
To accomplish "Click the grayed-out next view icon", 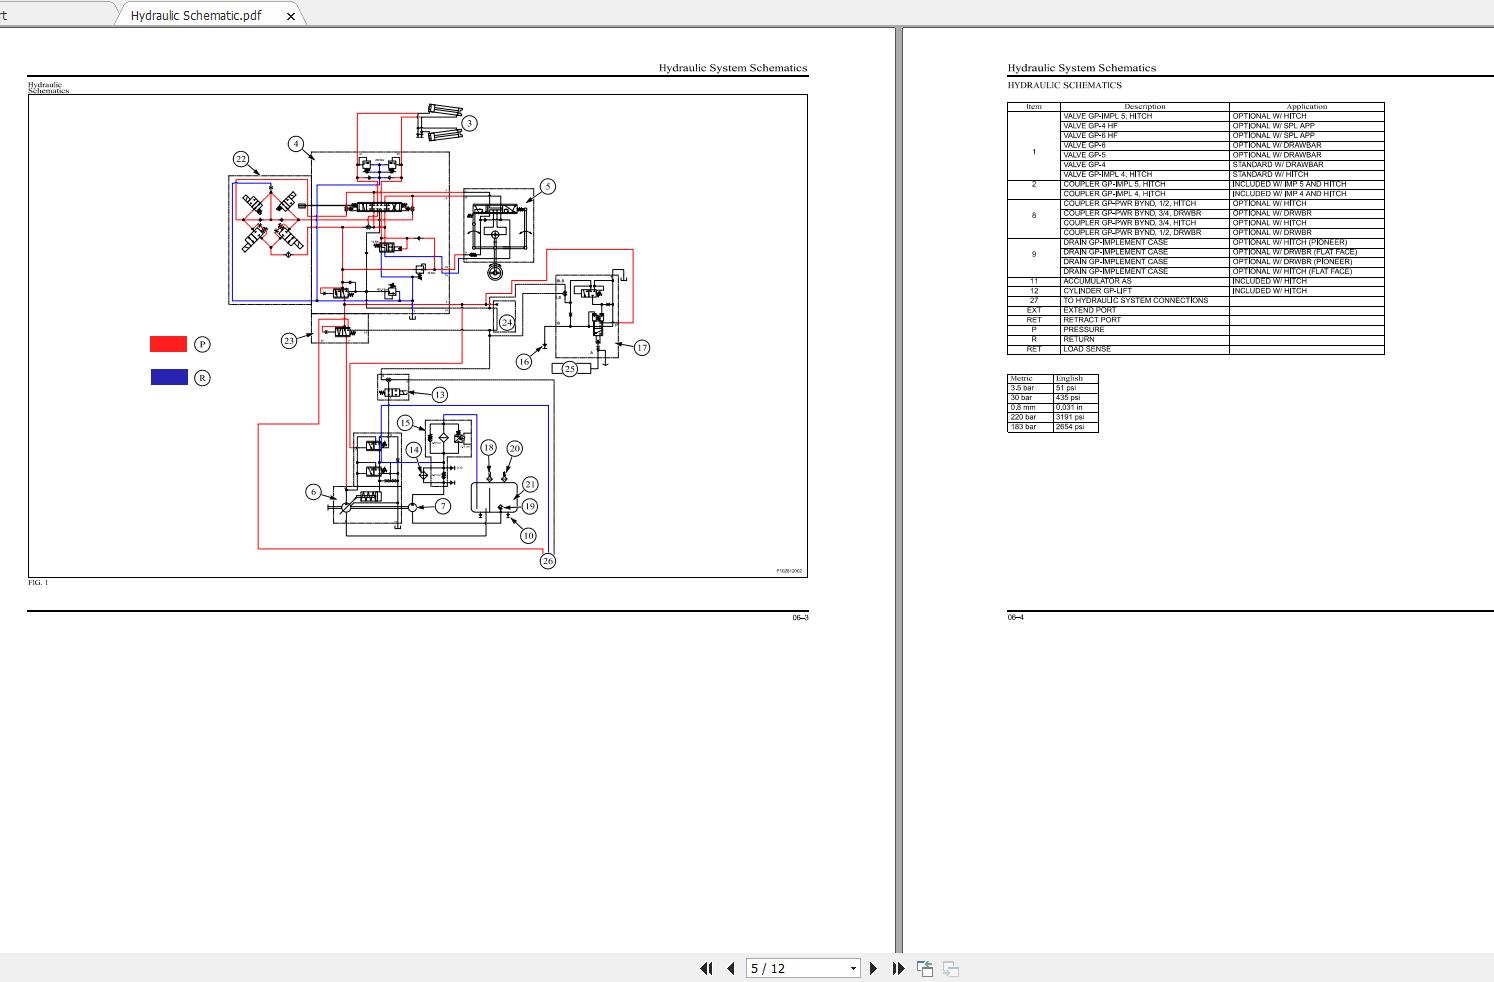I will click(951, 968).
